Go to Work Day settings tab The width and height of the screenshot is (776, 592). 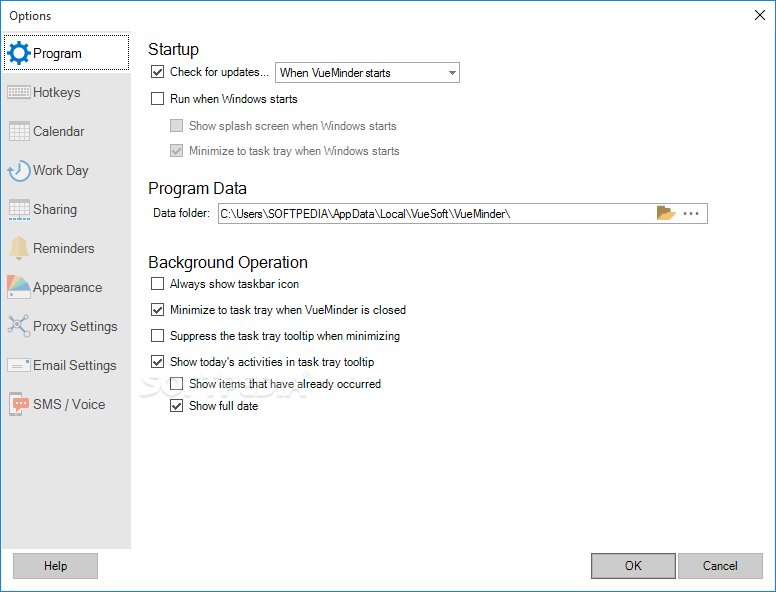coord(66,170)
